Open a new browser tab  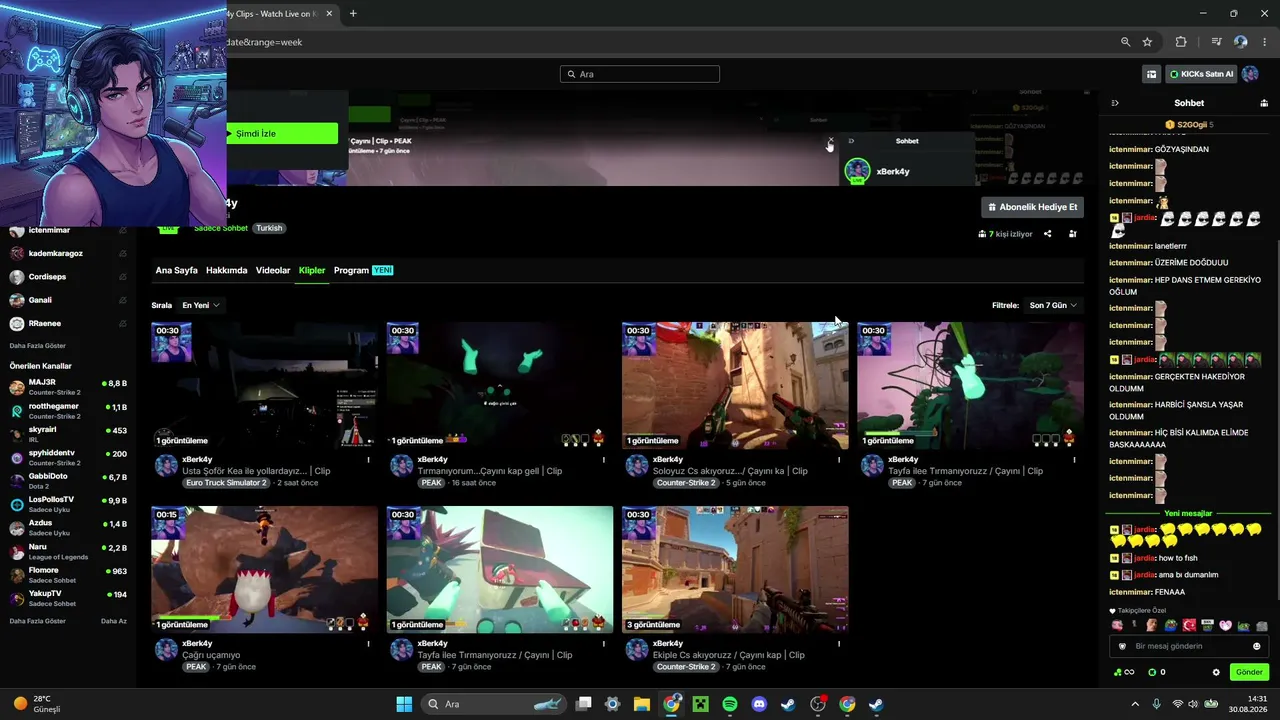353,14
